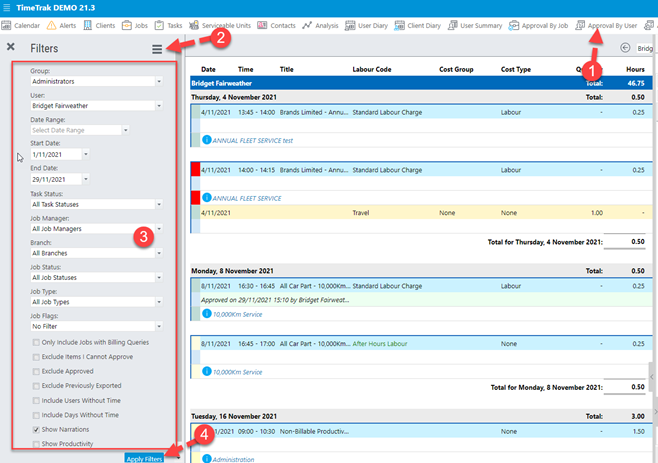Image resolution: width=658 pixels, height=463 pixels.
Task: Click the Cost Group column header
Action: click(x=456, y=69)
